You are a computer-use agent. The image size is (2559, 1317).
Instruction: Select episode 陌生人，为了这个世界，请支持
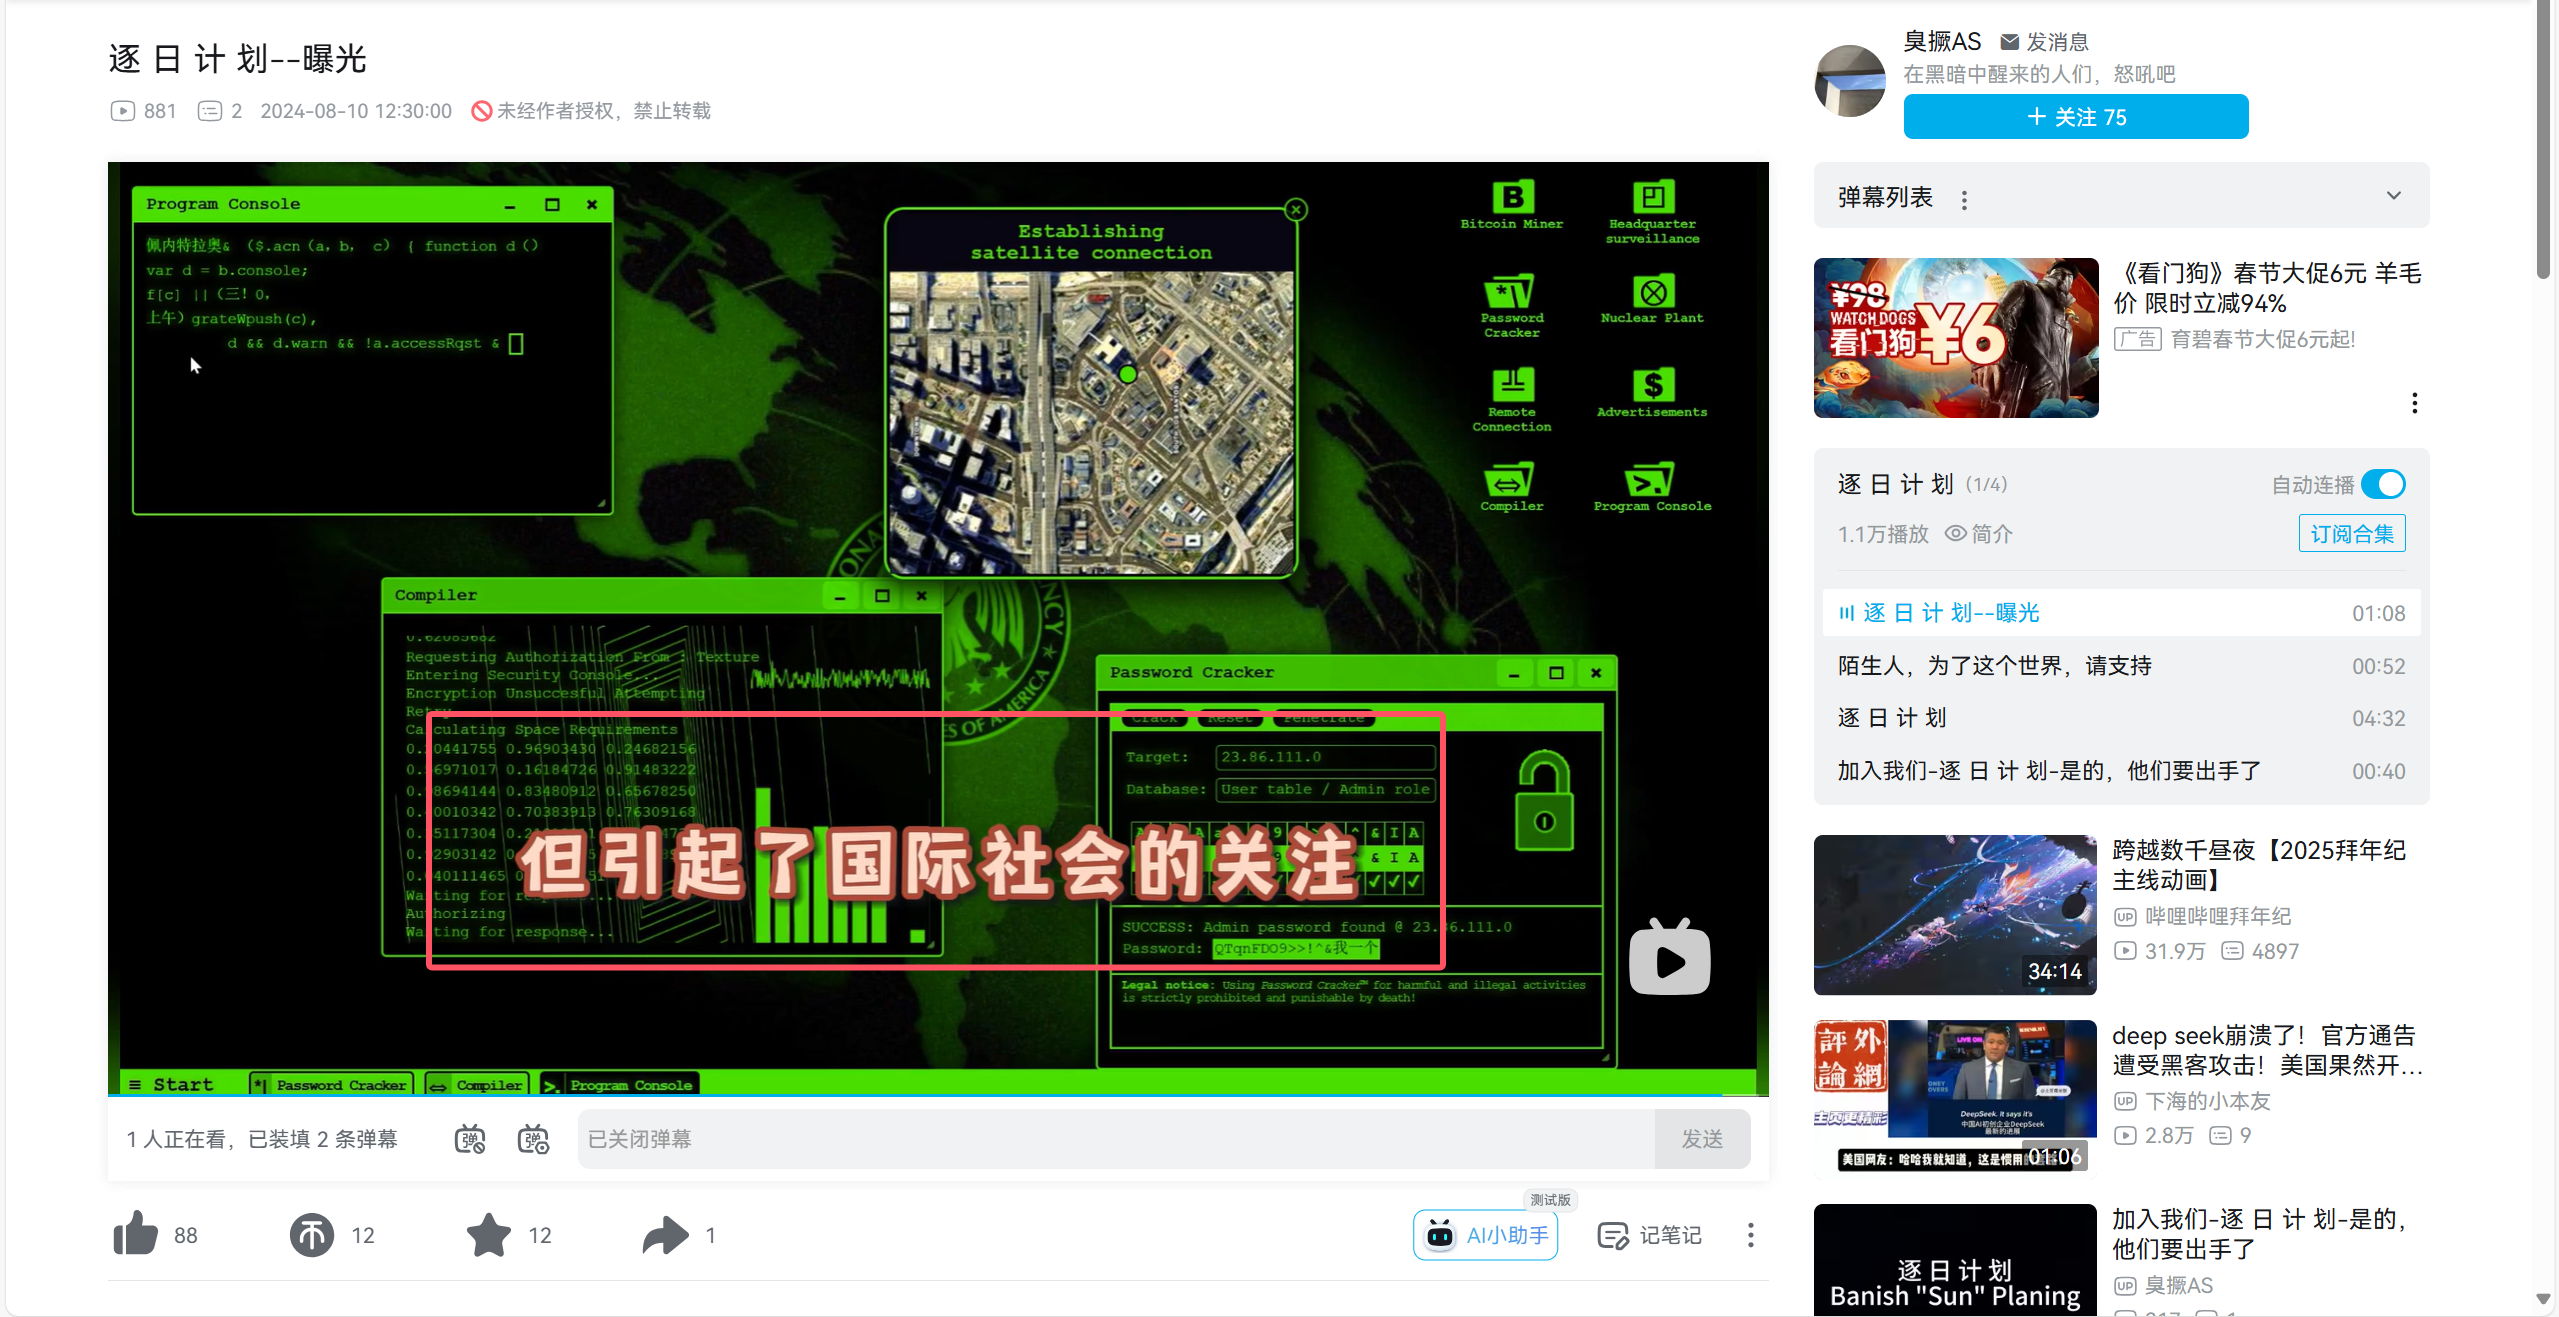click(1994, 666)
